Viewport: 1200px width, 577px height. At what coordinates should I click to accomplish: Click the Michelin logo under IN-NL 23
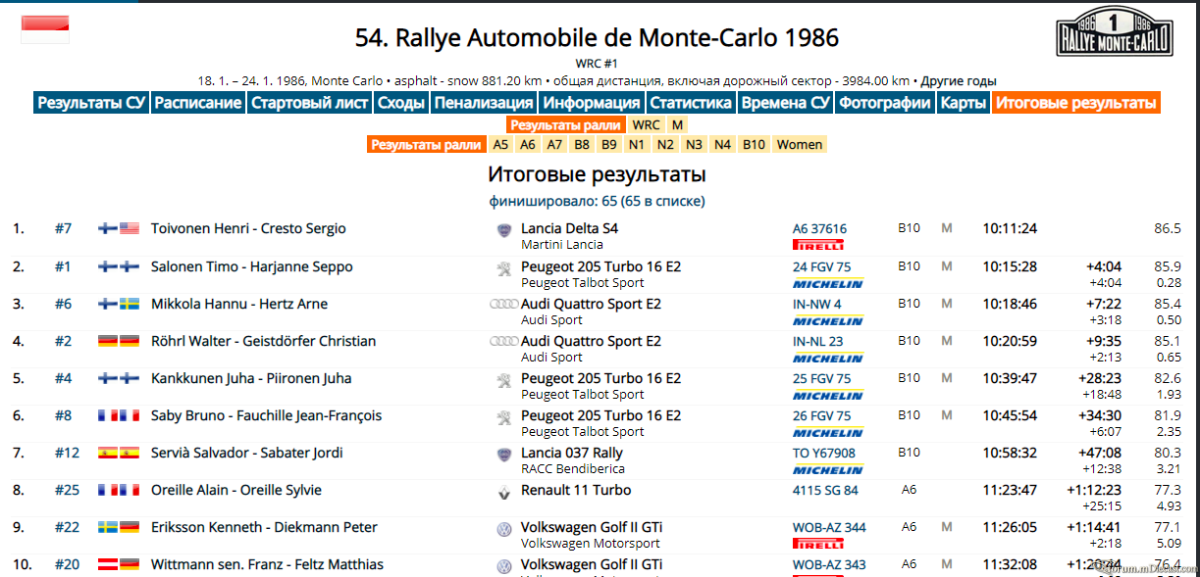point(828,358)
